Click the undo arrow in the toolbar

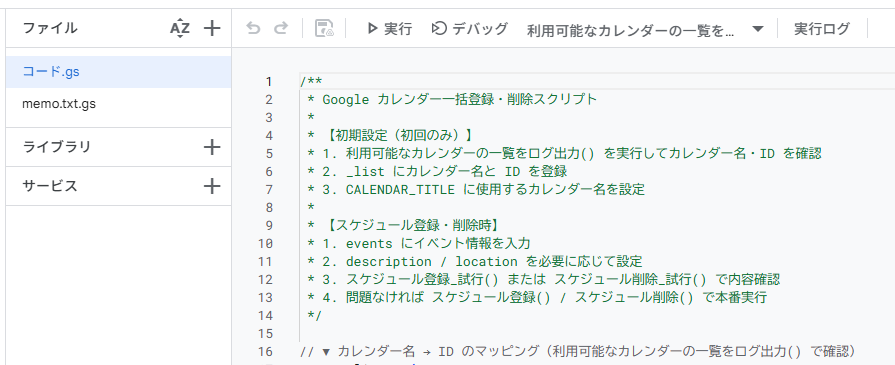tap(253, 29)
